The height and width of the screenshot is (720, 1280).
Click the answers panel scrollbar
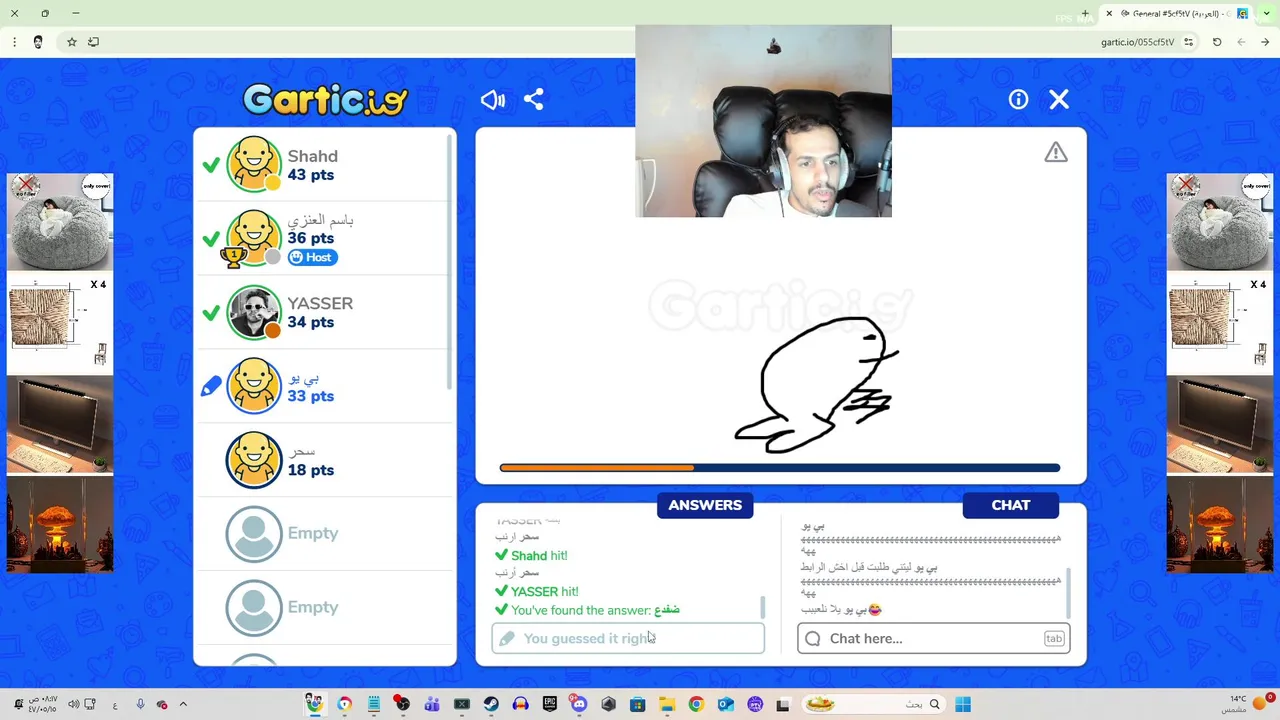[x=763, y=607]
